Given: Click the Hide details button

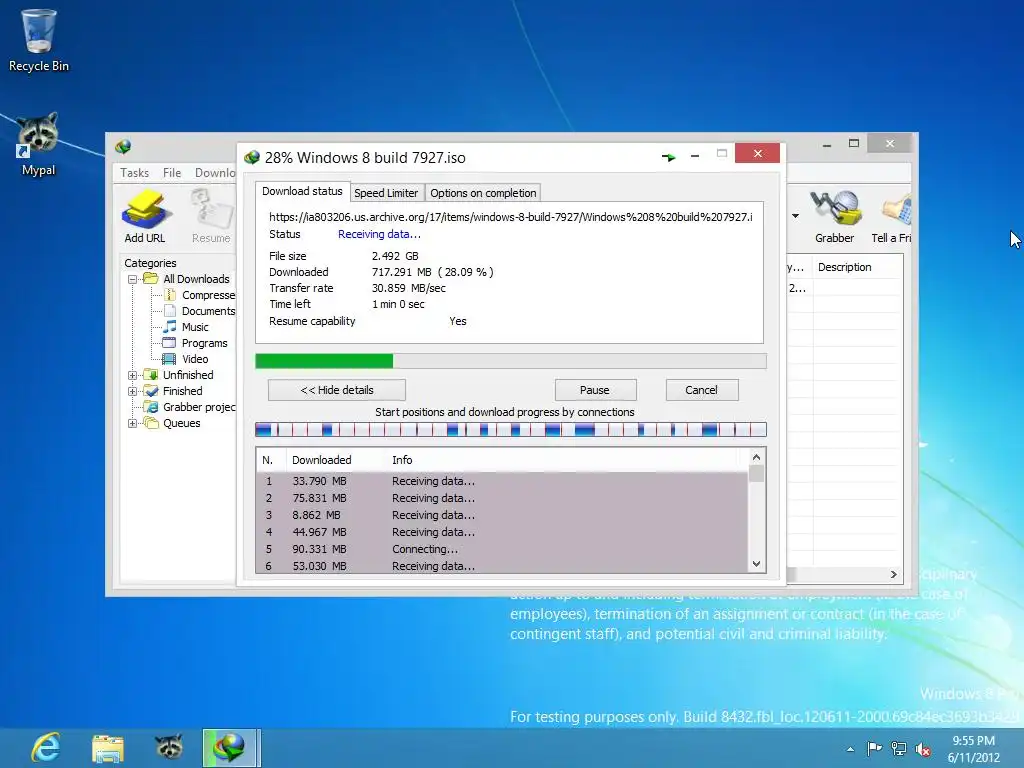Looking at the screenshot, I should 337,390.
